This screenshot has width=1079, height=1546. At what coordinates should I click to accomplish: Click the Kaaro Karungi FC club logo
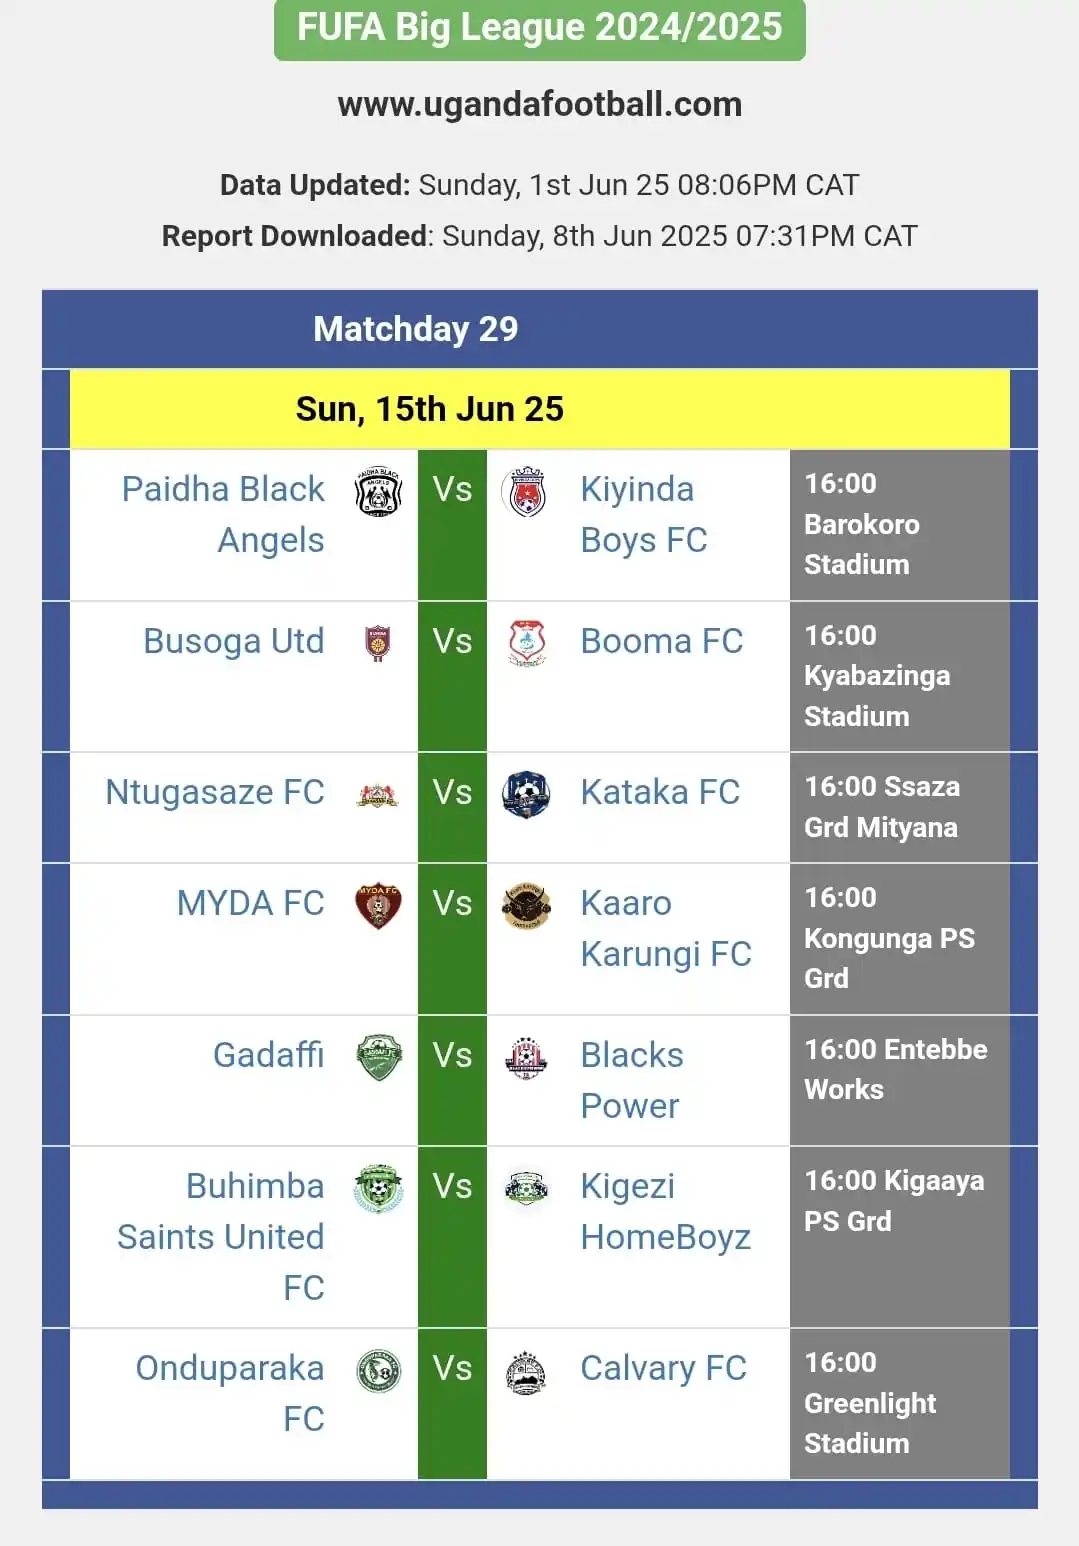(x=526, y=905)
